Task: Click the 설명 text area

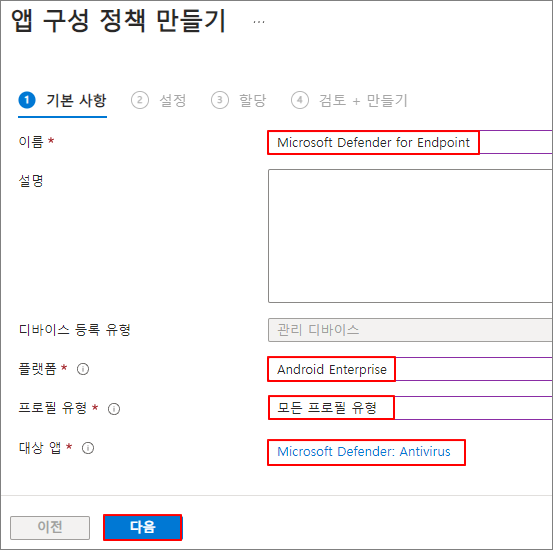Action: pos(410,236)
